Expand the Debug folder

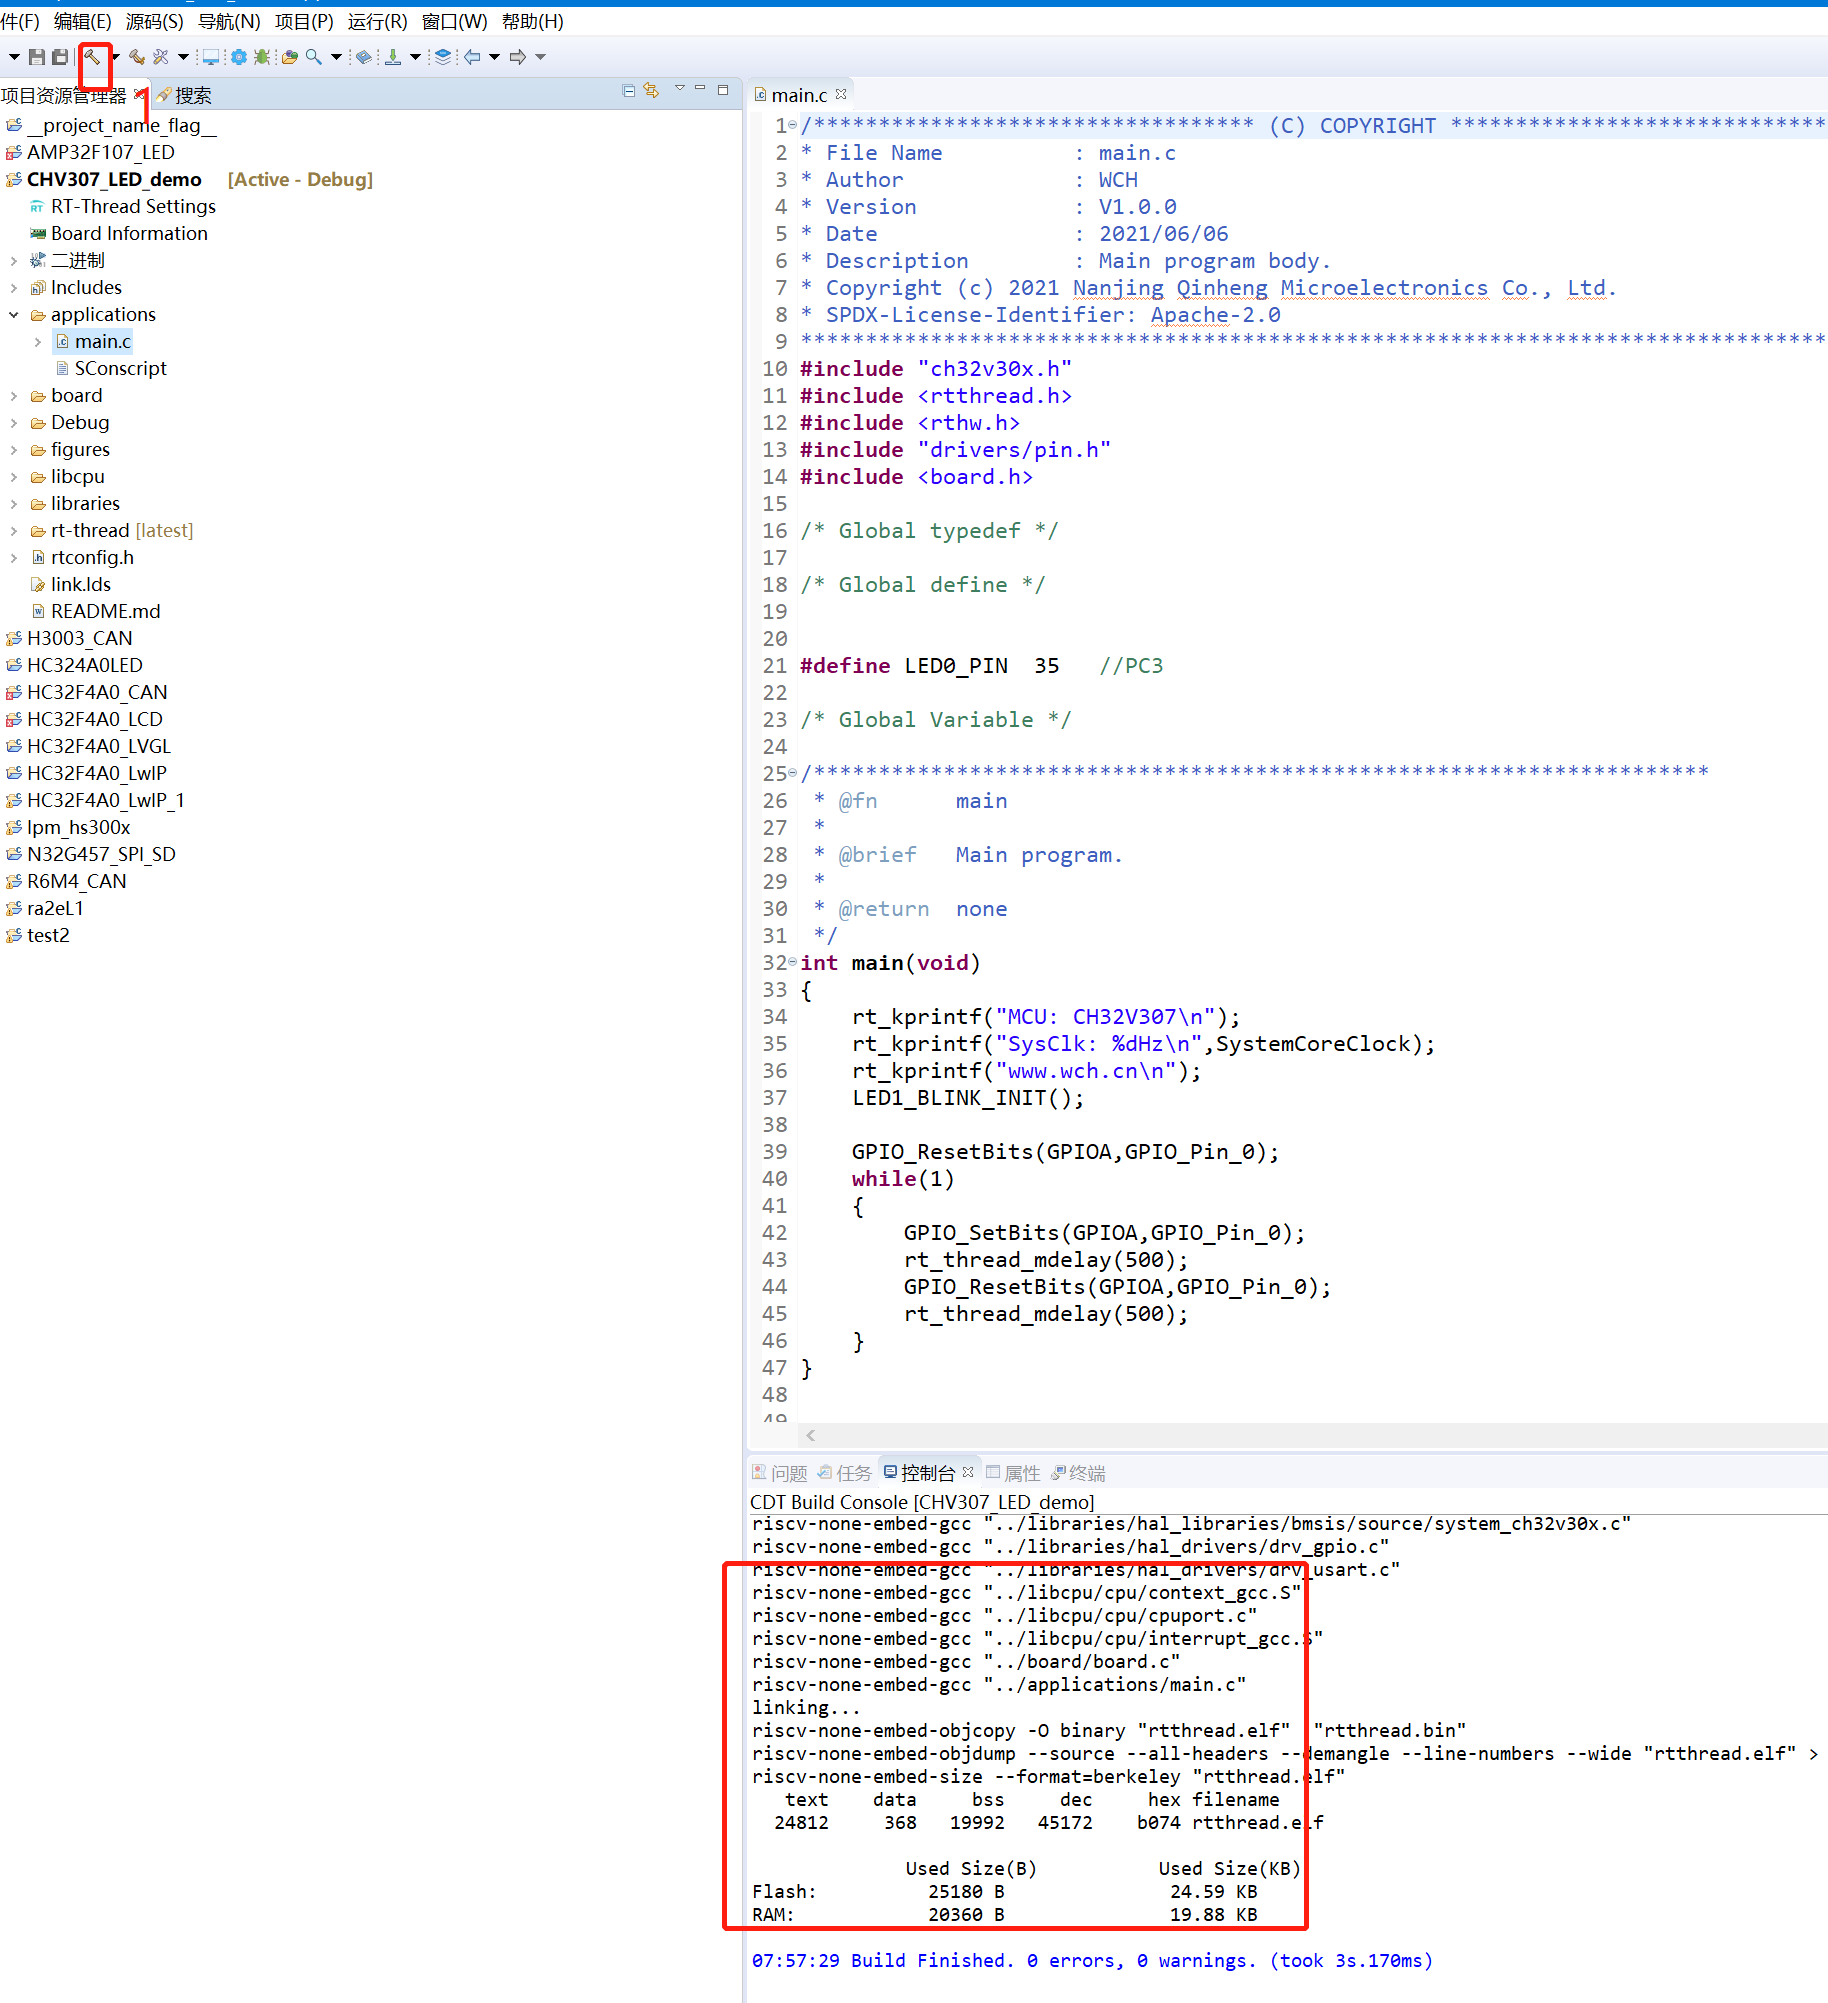[x=14, y=423]
